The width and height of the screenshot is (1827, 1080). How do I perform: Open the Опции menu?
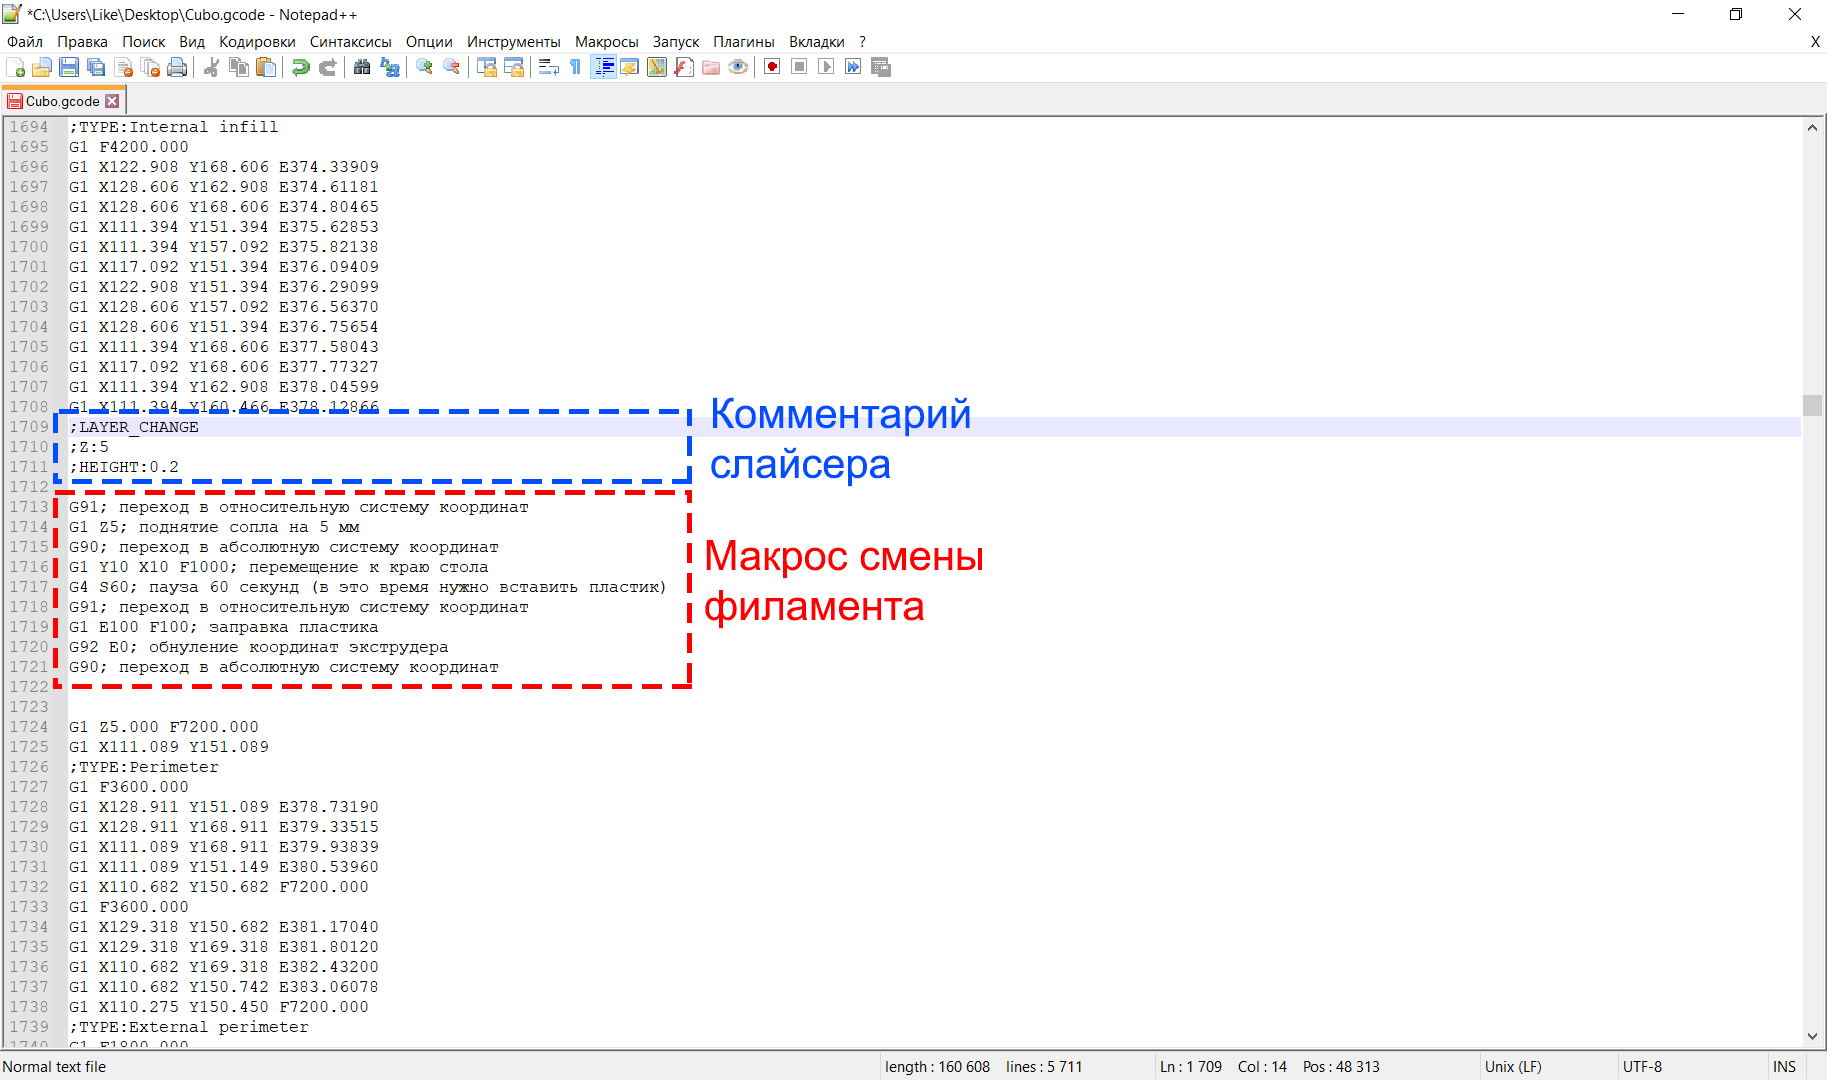click(429, 42)
